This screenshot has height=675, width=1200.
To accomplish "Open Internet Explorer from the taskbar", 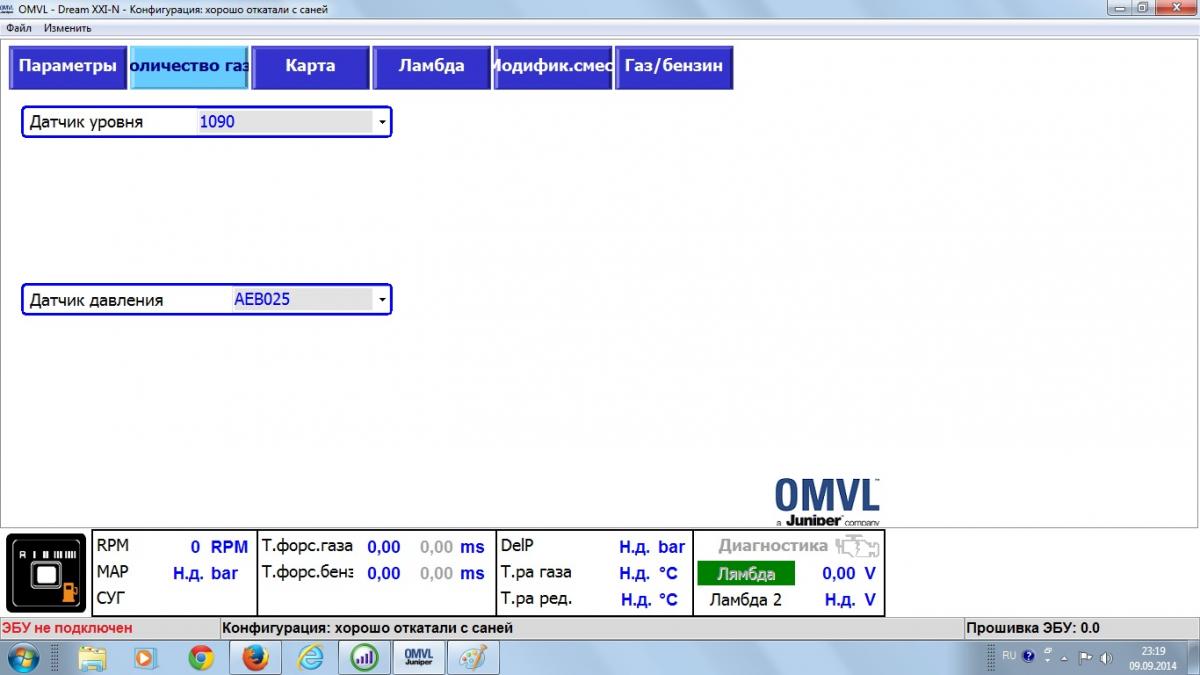I will tap(310, 657).
